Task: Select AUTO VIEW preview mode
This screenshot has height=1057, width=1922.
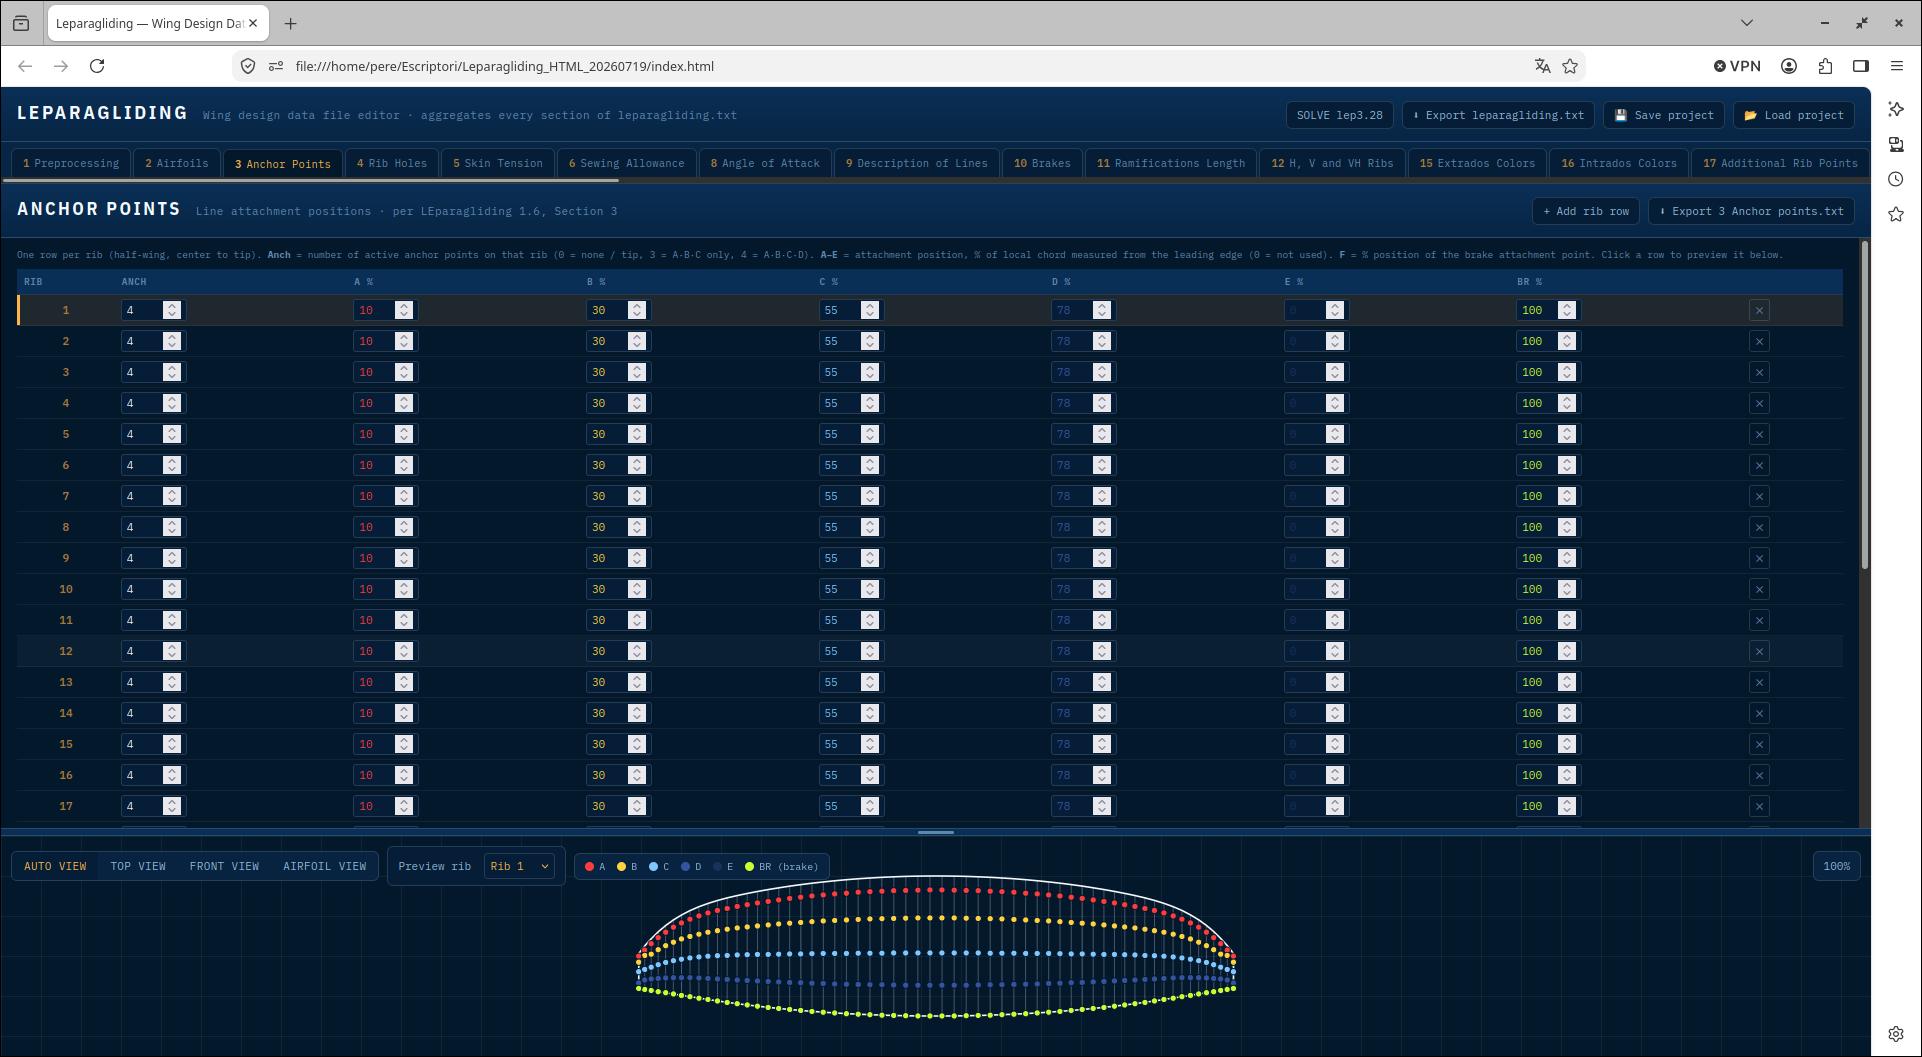Action: (x=55, y=866)
